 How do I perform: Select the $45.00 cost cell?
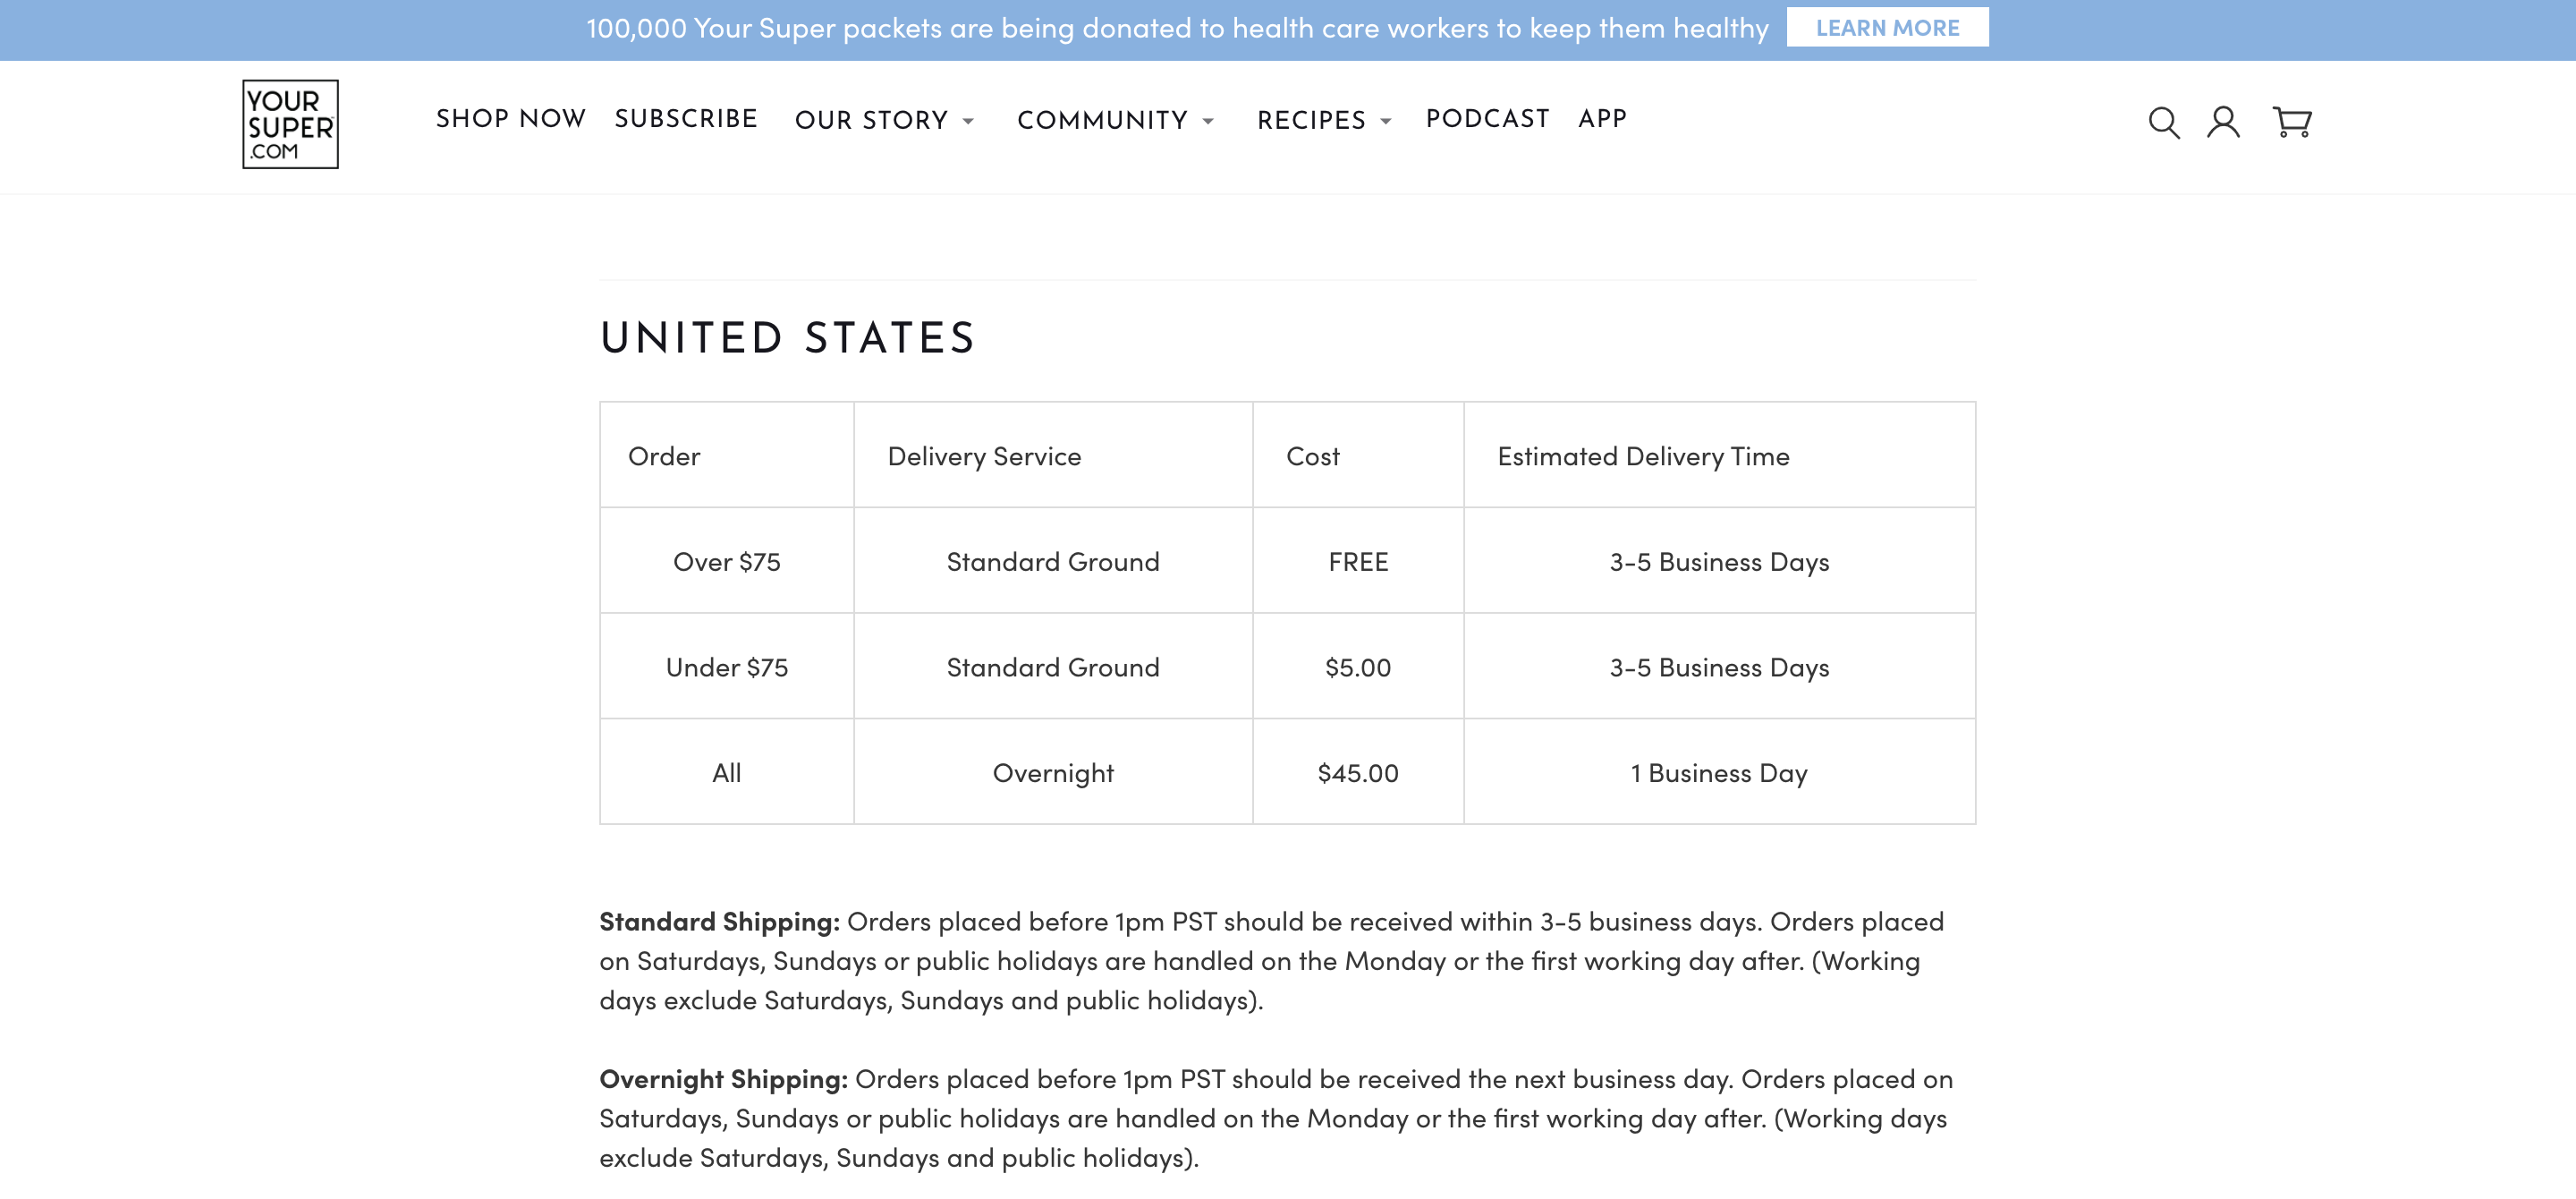tap(1358, 772)
